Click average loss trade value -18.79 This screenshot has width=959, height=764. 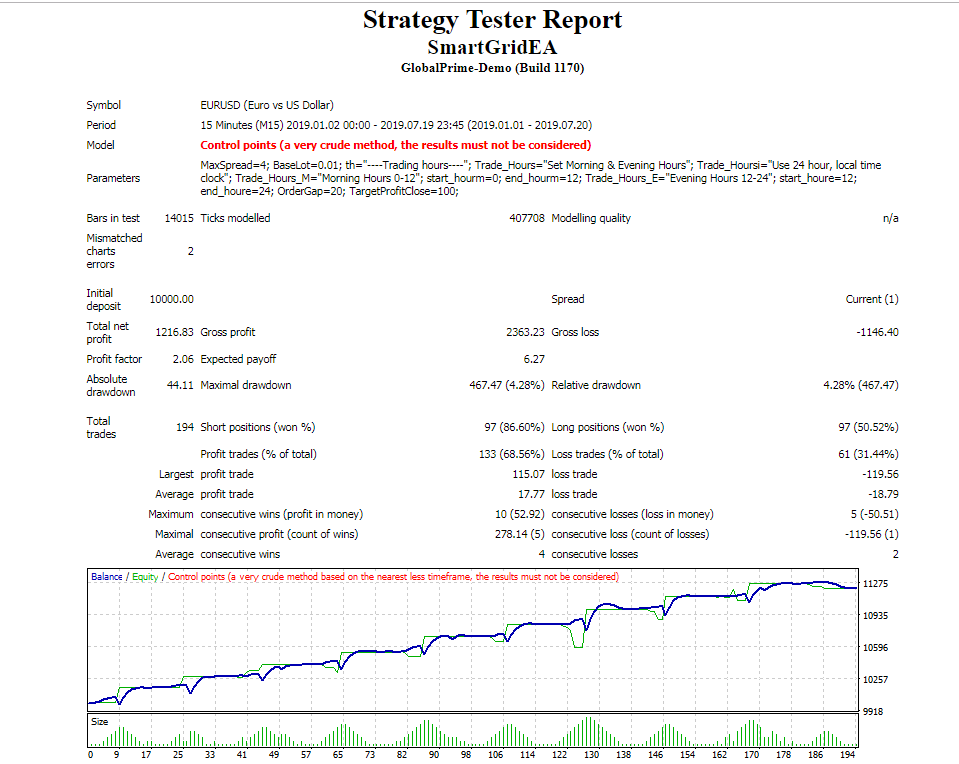click(x=883, y=494)
